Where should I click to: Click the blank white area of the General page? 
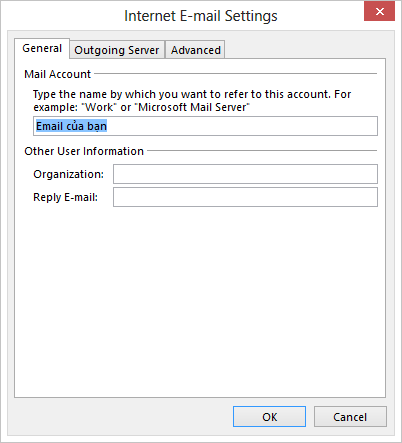tap(200, 300)
